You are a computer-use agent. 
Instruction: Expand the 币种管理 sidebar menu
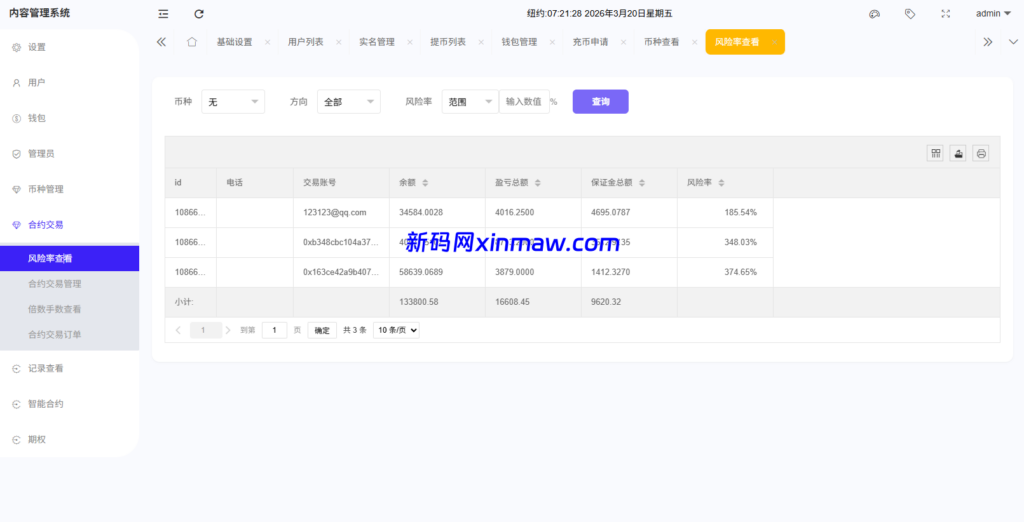pyautogui.click(x=69, y=189)
